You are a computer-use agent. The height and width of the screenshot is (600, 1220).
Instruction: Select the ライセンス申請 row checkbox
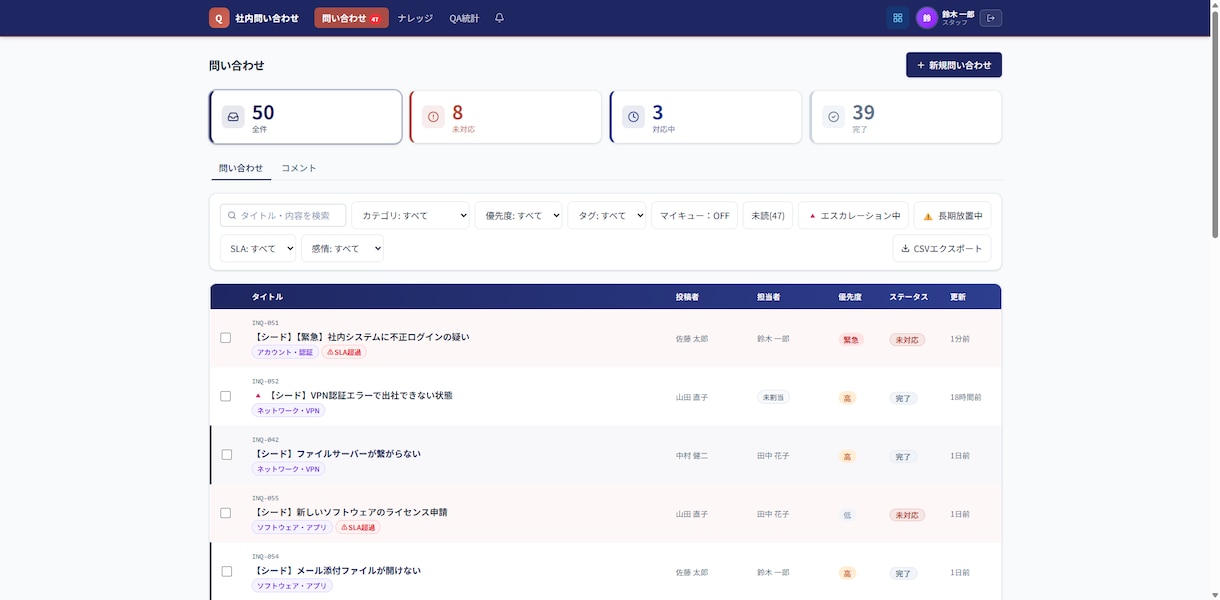click(226, 513)
